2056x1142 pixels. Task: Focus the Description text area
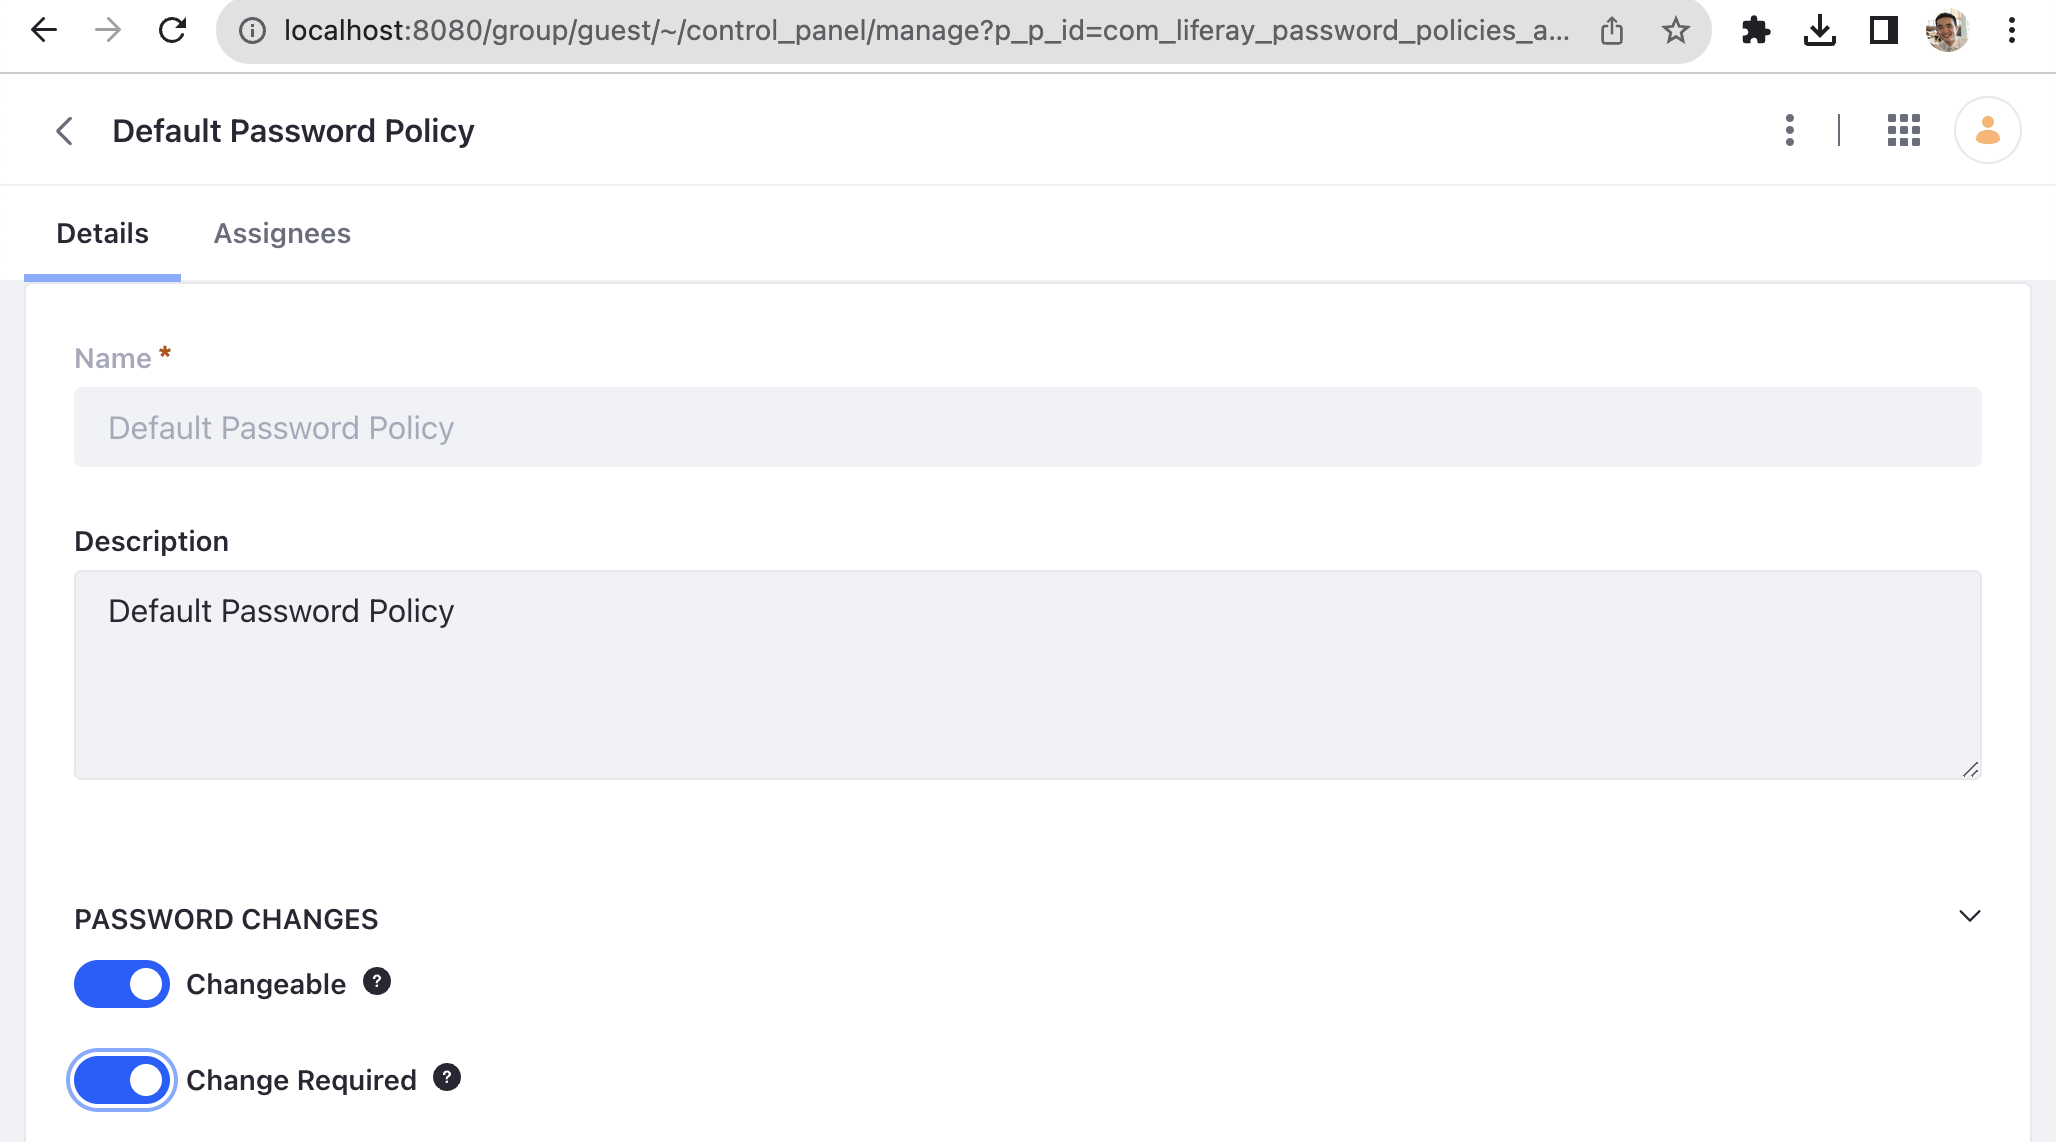point(1028,675)
